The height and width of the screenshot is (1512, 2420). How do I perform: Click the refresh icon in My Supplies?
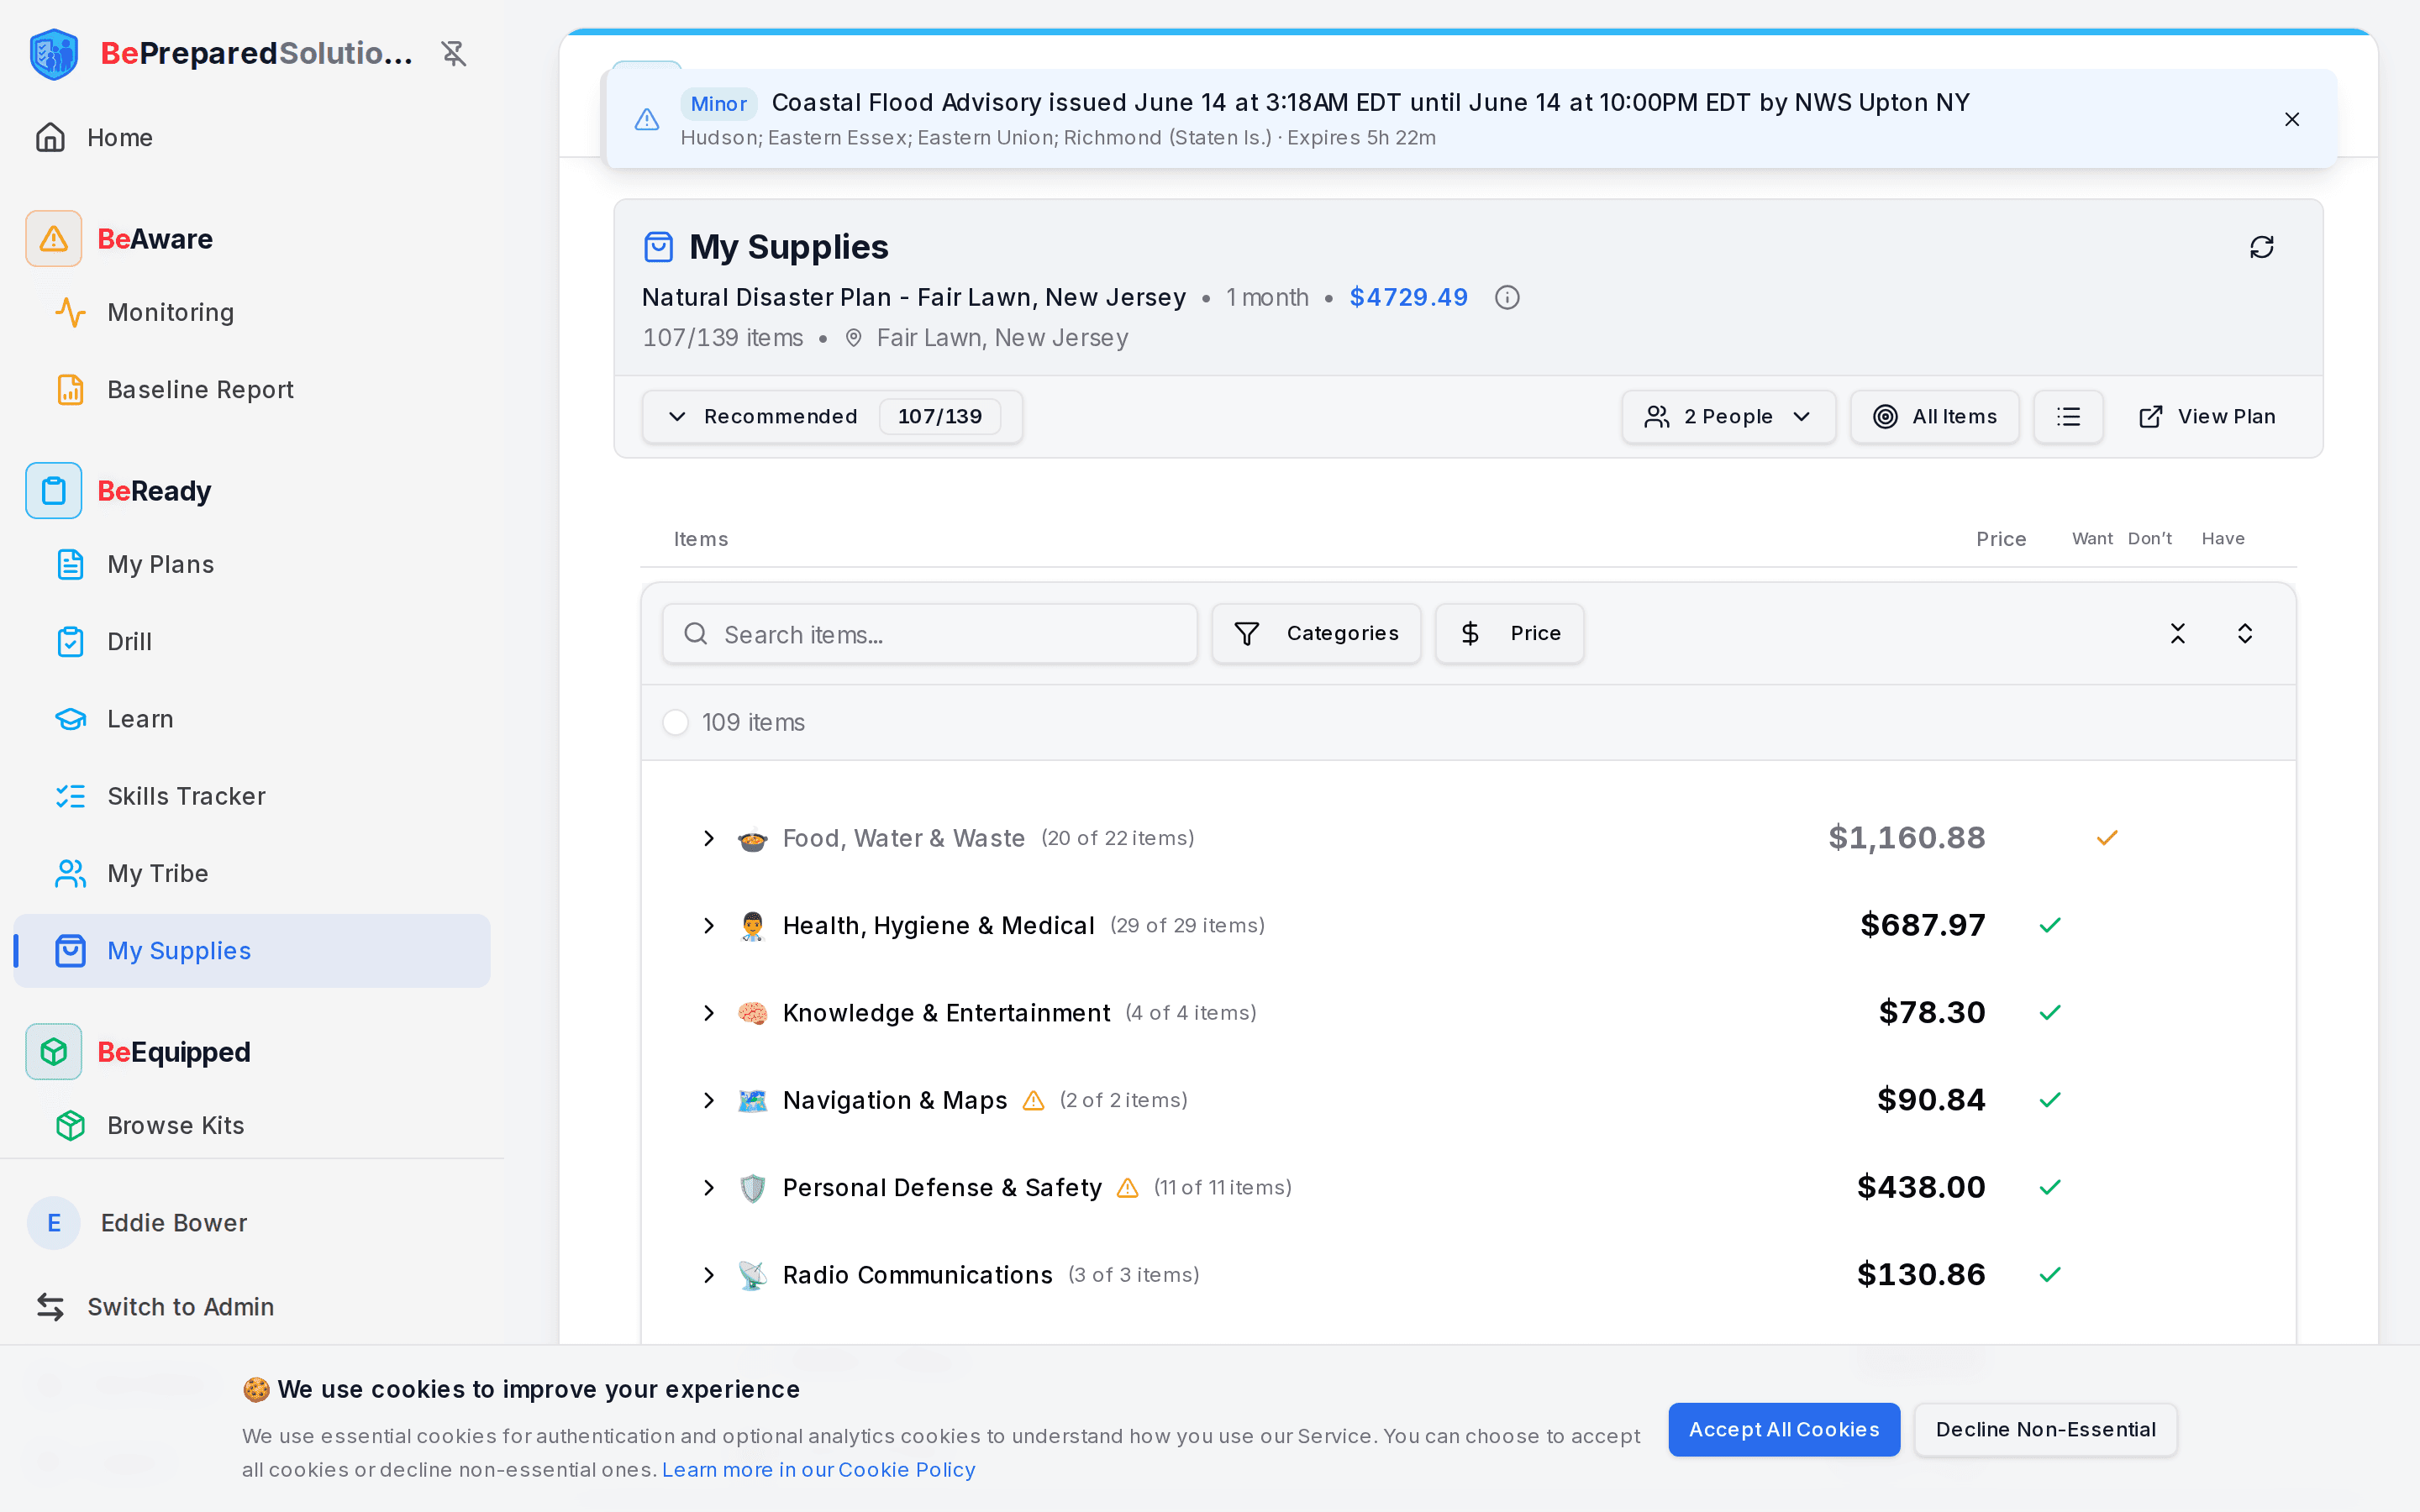coord(2261,247)
